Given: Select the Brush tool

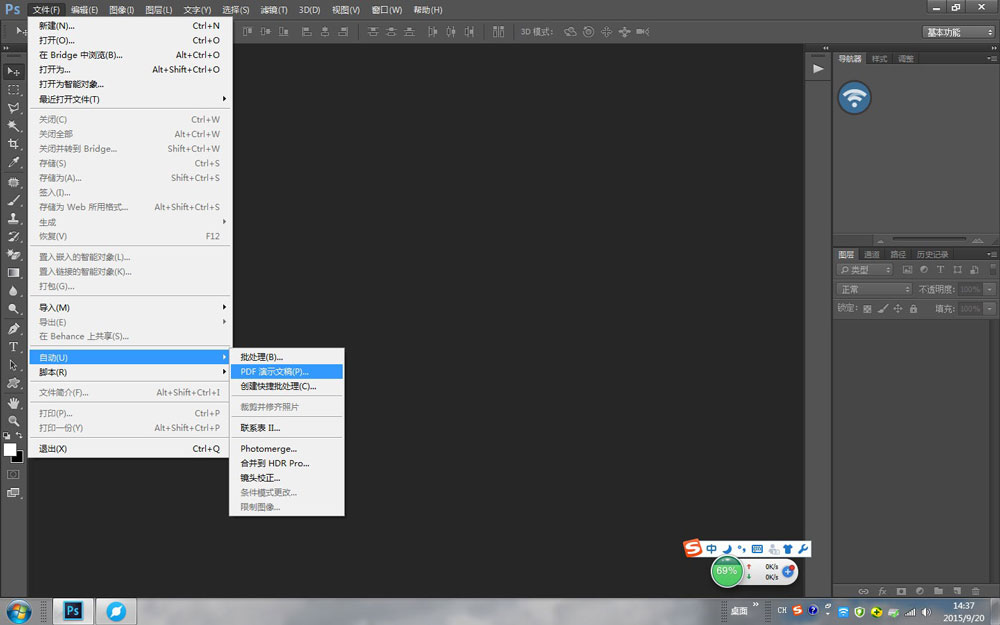Looking at the screenshot, I should pos(13,200).
